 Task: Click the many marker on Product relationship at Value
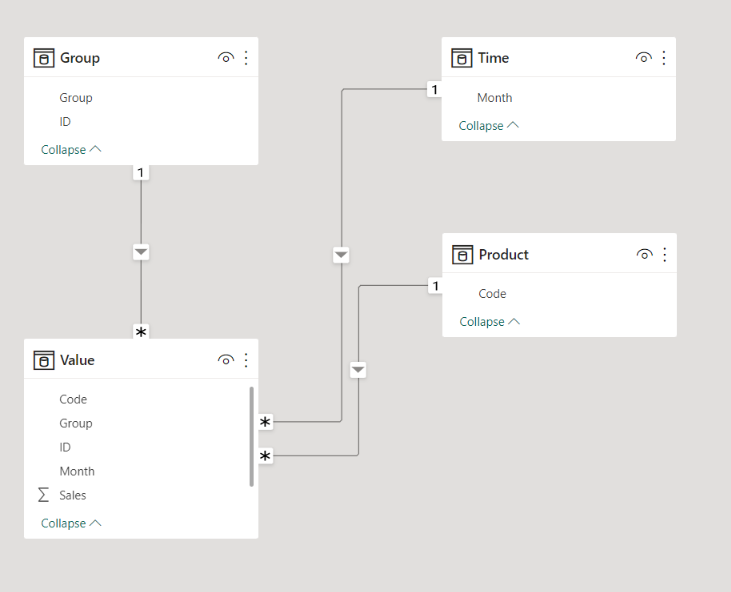click(265, 455)
